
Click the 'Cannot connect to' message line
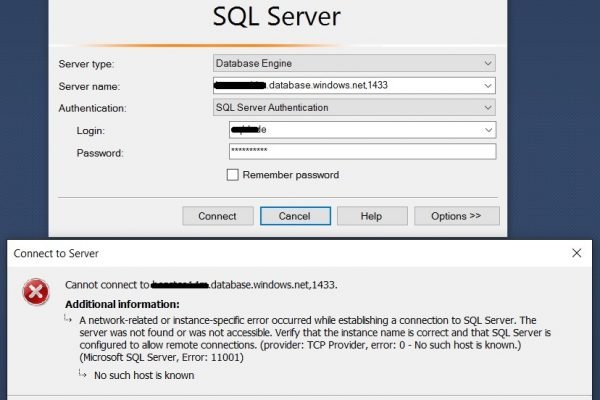click(201, 285)
